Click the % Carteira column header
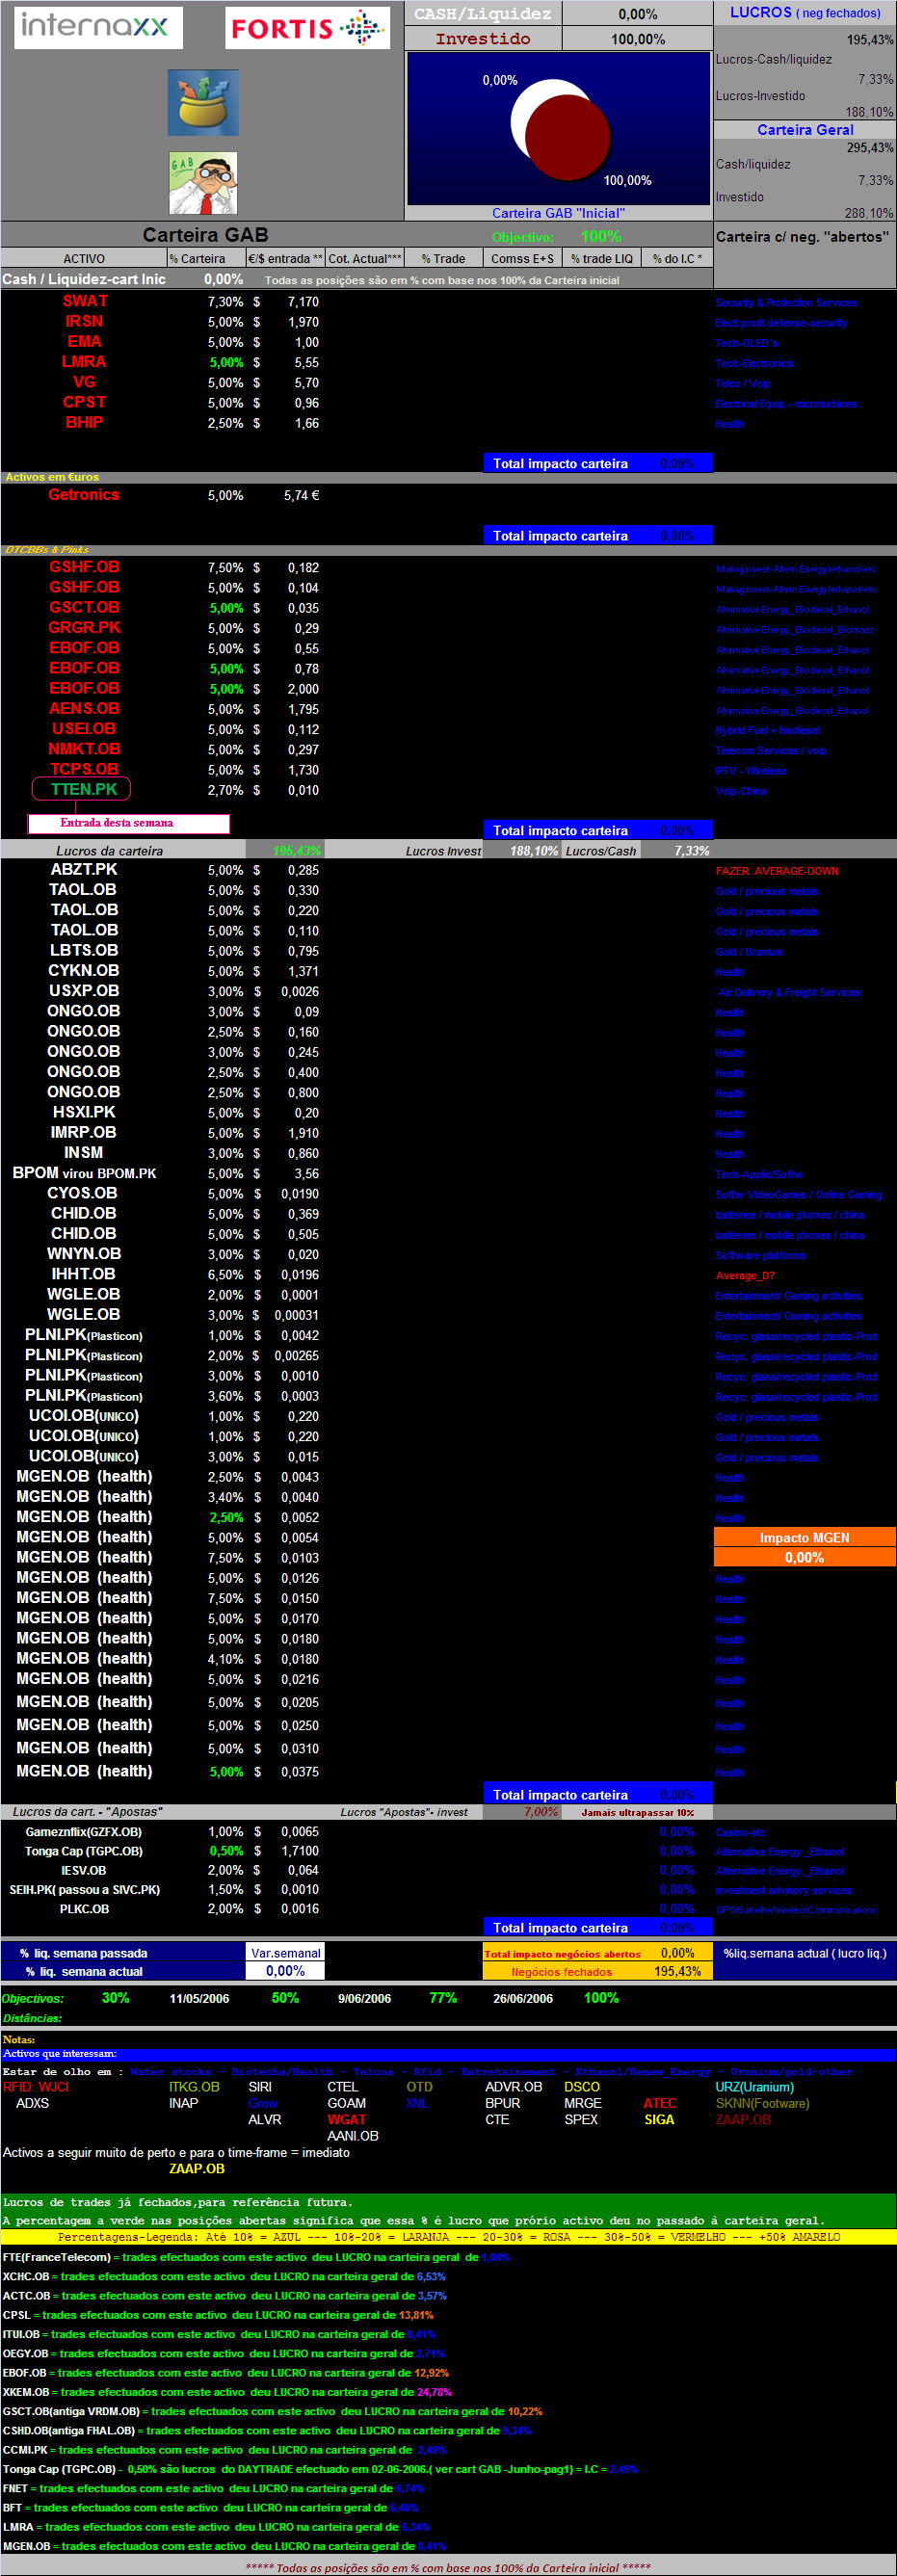 [x=206, y=259]
